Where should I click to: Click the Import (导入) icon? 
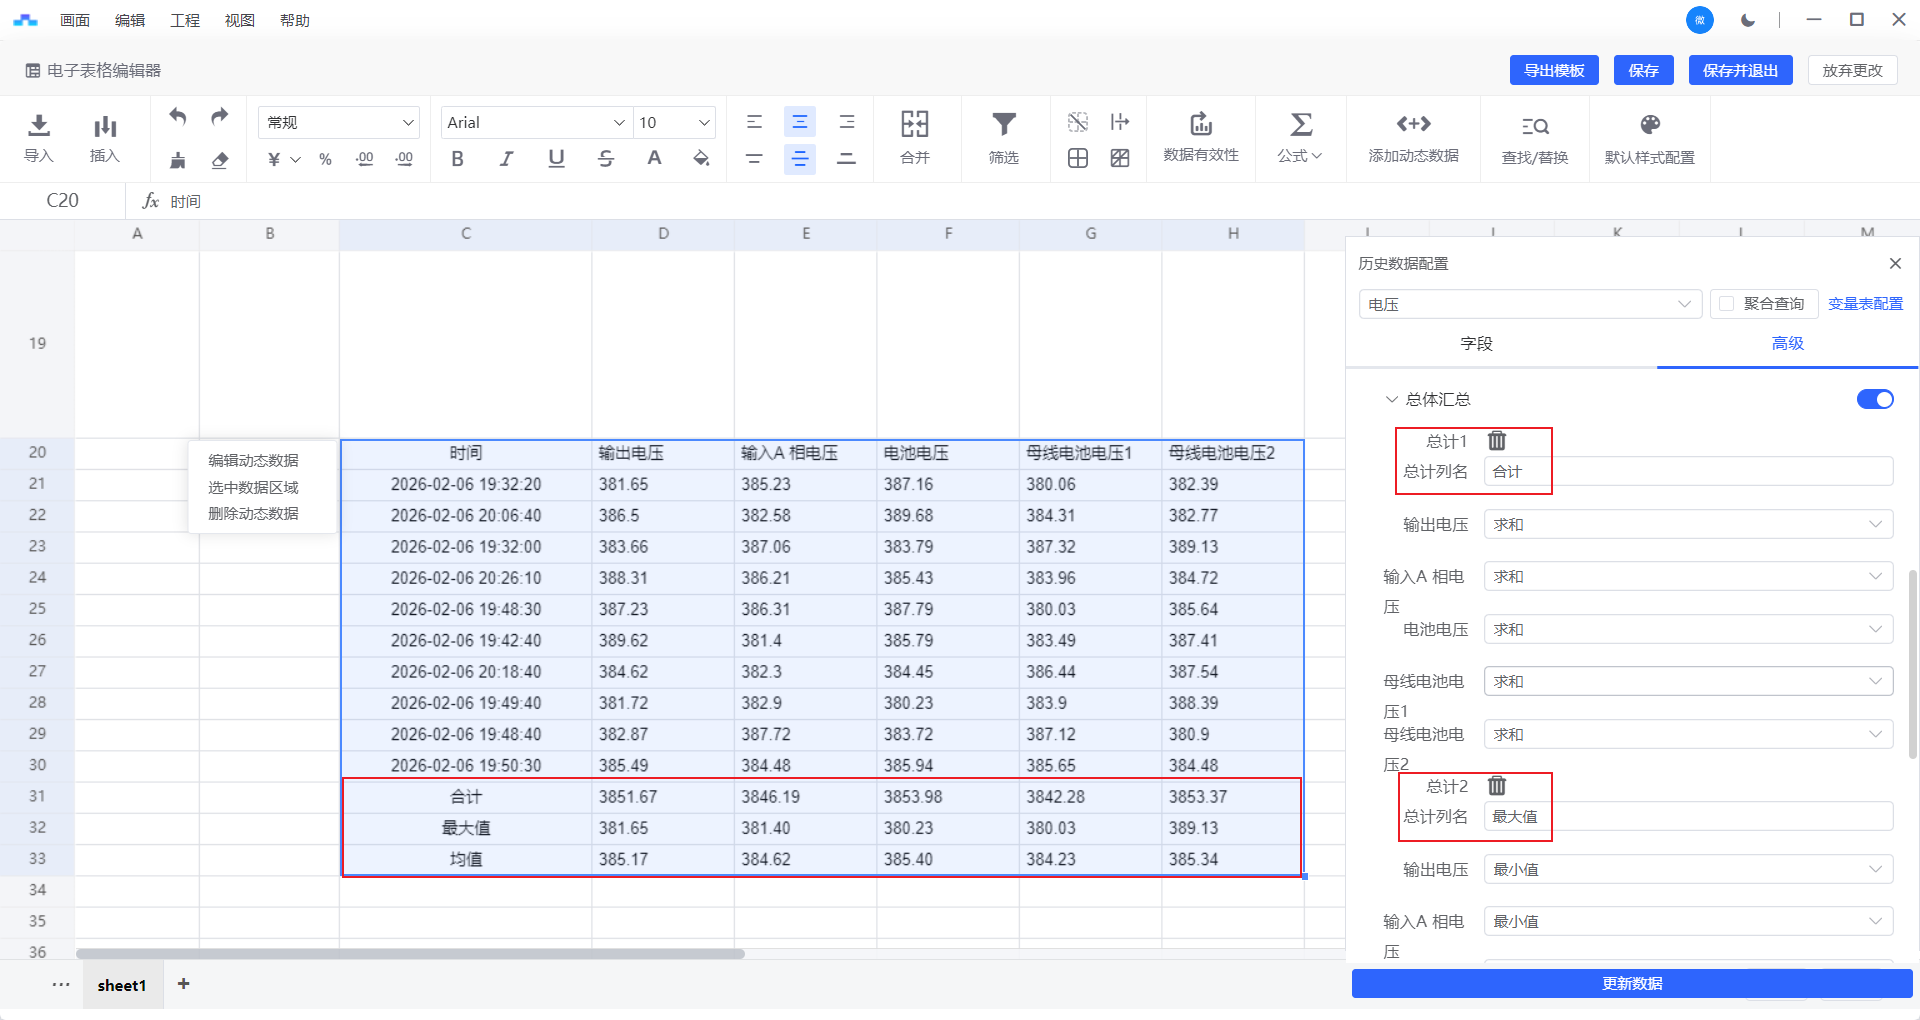coord(39,127)
